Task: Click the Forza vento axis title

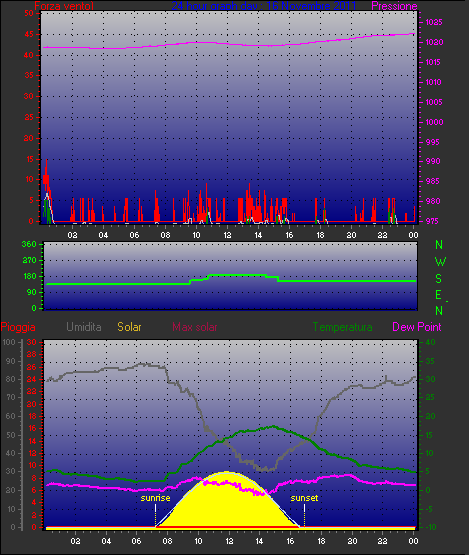Action: point(64,6)
